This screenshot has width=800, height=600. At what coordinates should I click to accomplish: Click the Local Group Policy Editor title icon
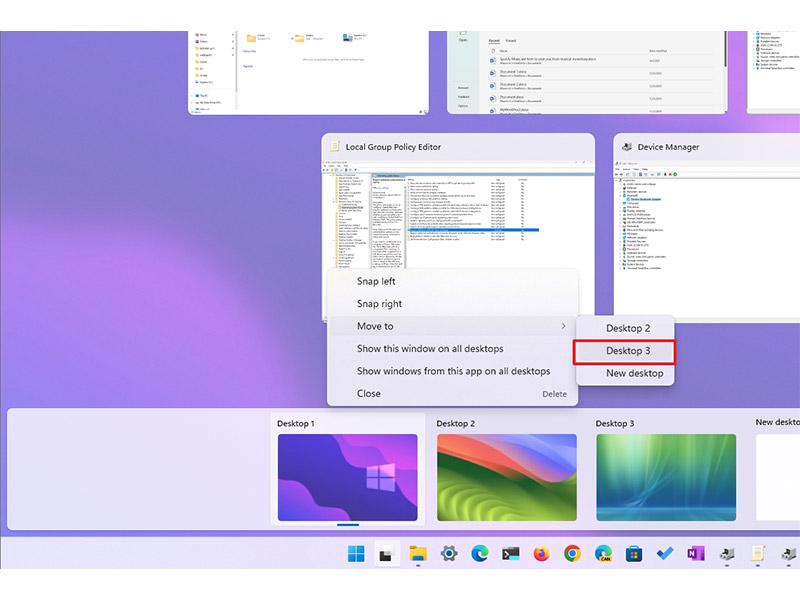point(335,146)
